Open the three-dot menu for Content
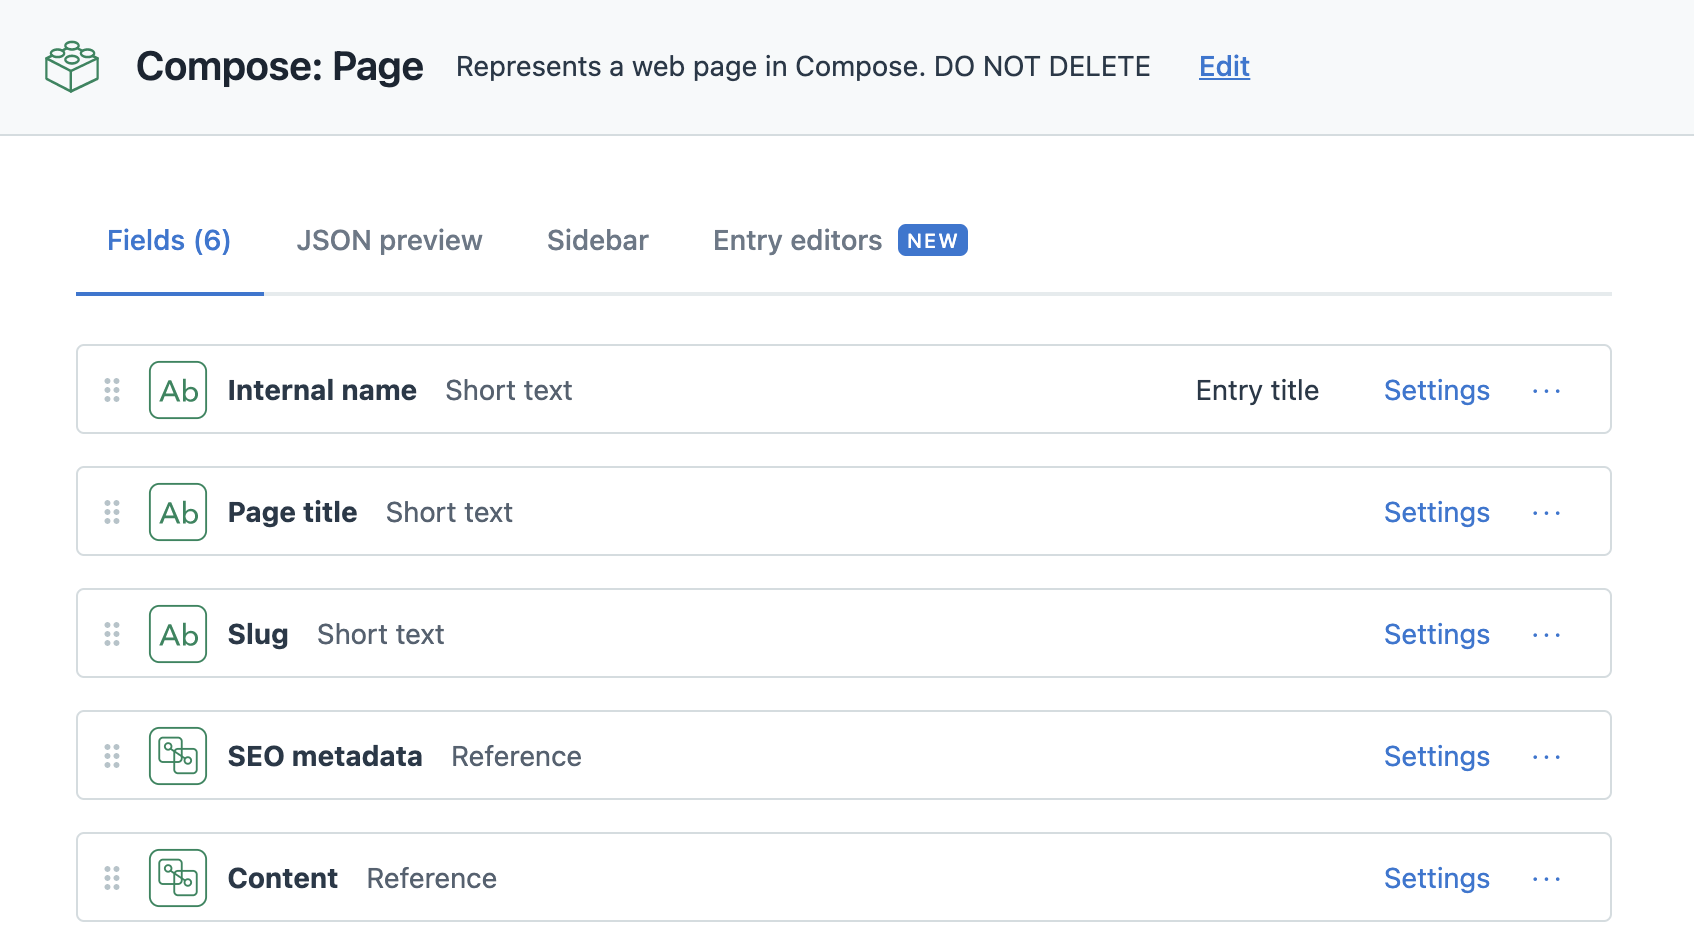This screenshot has height=950, width=1694. (1546, 879)
